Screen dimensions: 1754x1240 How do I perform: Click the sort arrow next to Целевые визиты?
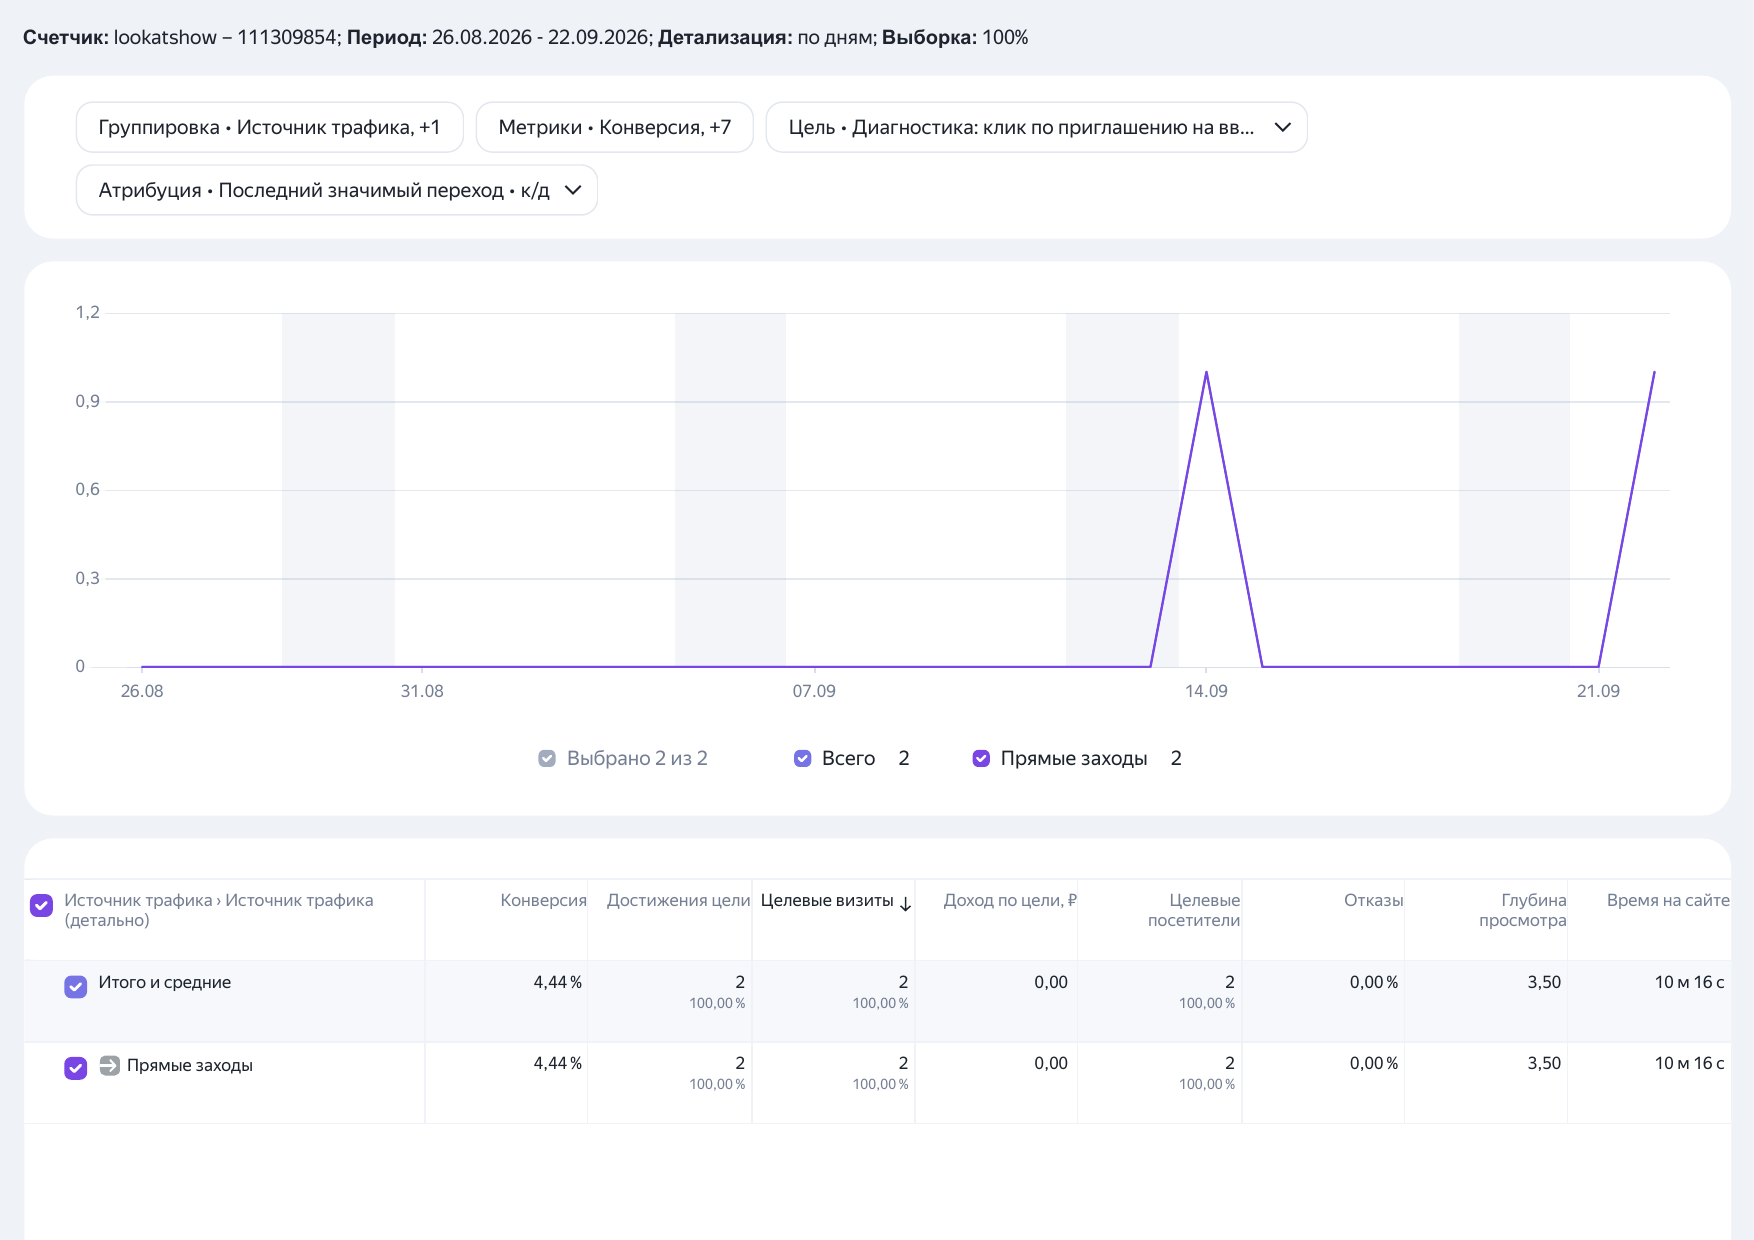tap(905, 904)
